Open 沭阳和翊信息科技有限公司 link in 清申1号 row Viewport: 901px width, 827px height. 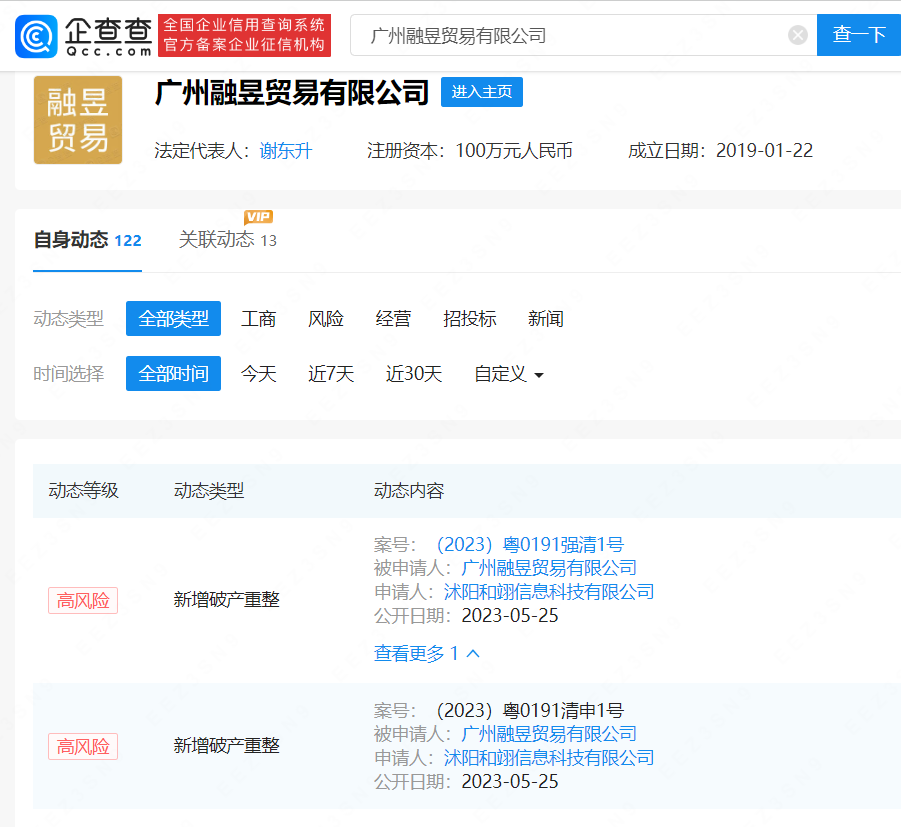click(549, 758)
